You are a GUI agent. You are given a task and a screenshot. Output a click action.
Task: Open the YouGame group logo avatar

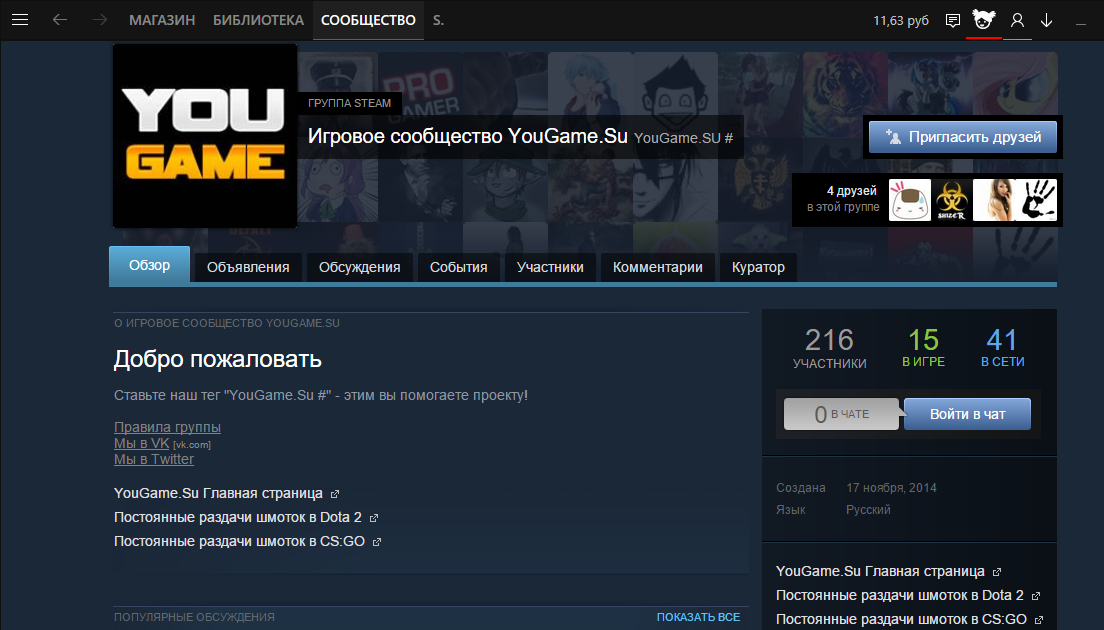[205, 136]
